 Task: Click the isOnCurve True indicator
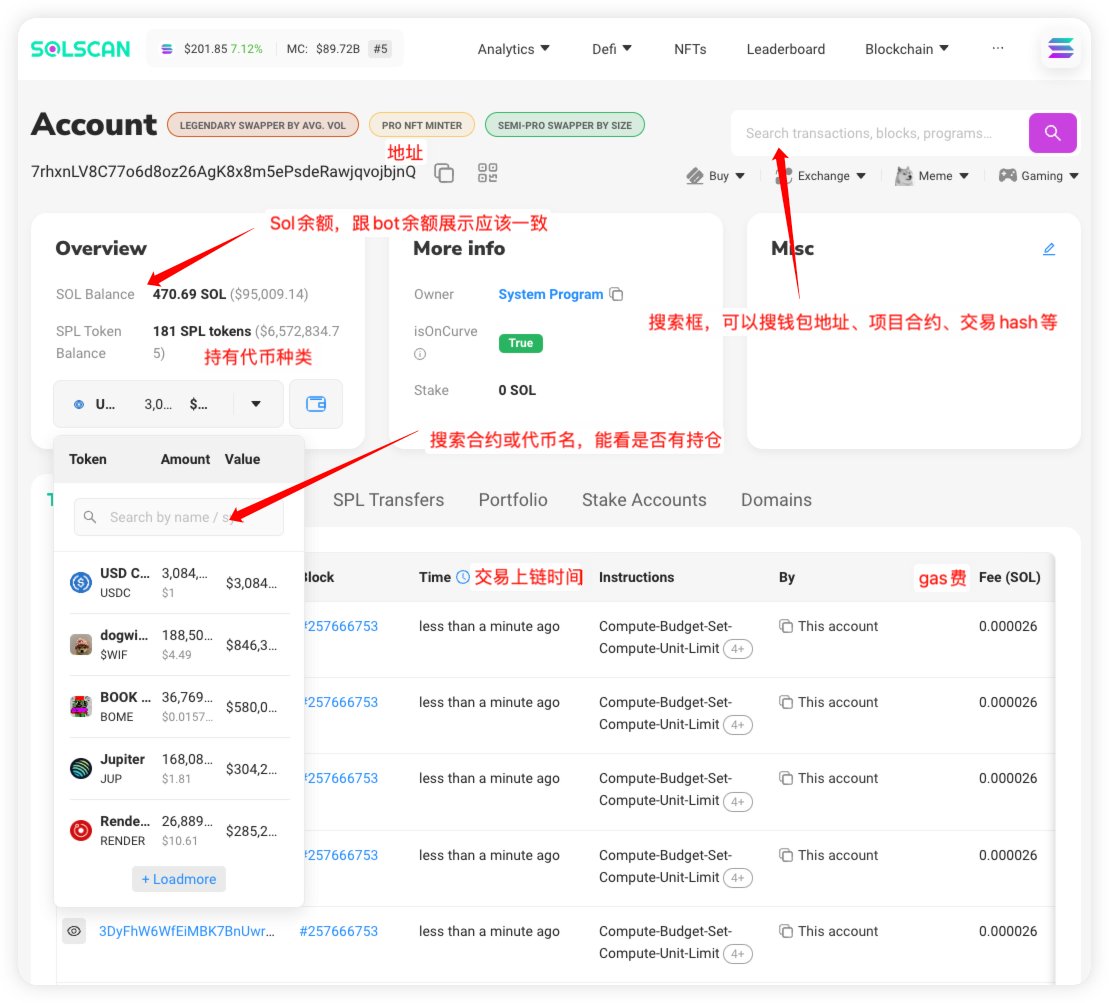pos(520,343)
